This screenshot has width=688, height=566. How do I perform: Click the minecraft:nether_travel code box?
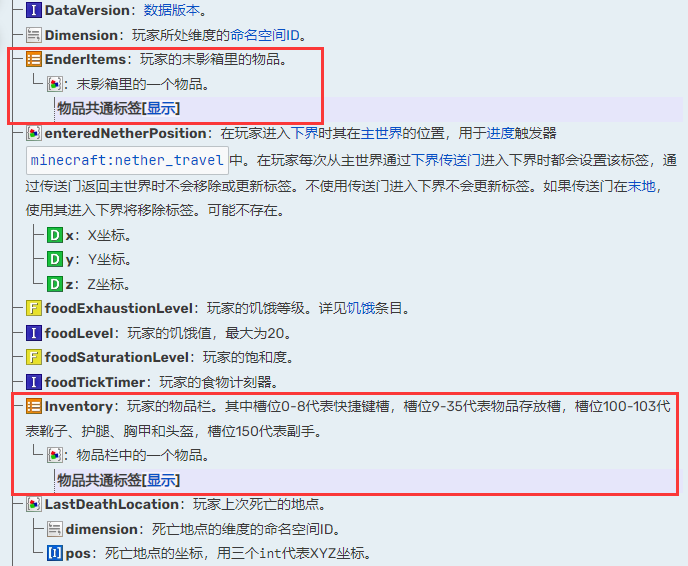(127, 161)
